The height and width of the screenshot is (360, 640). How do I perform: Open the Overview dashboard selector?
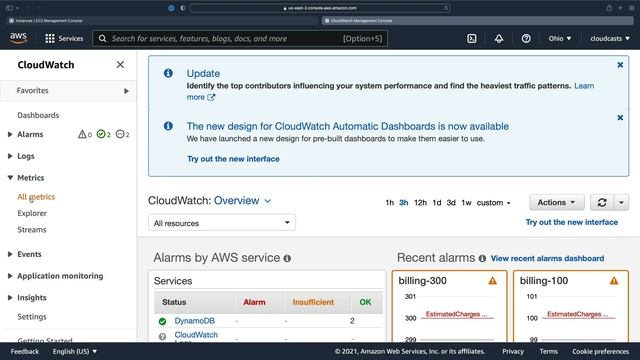click(242, 200)
